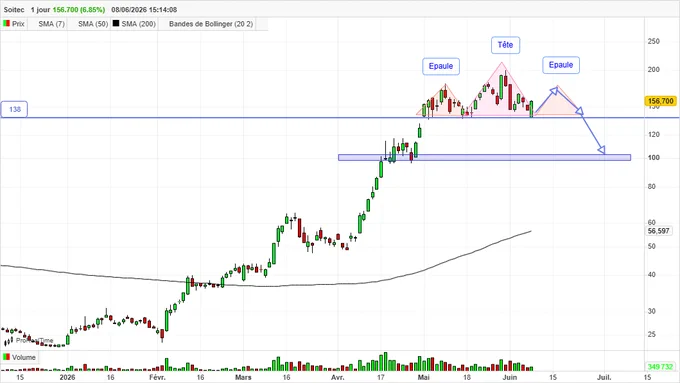Click the 200 price axis label

[x=653, y=69]
